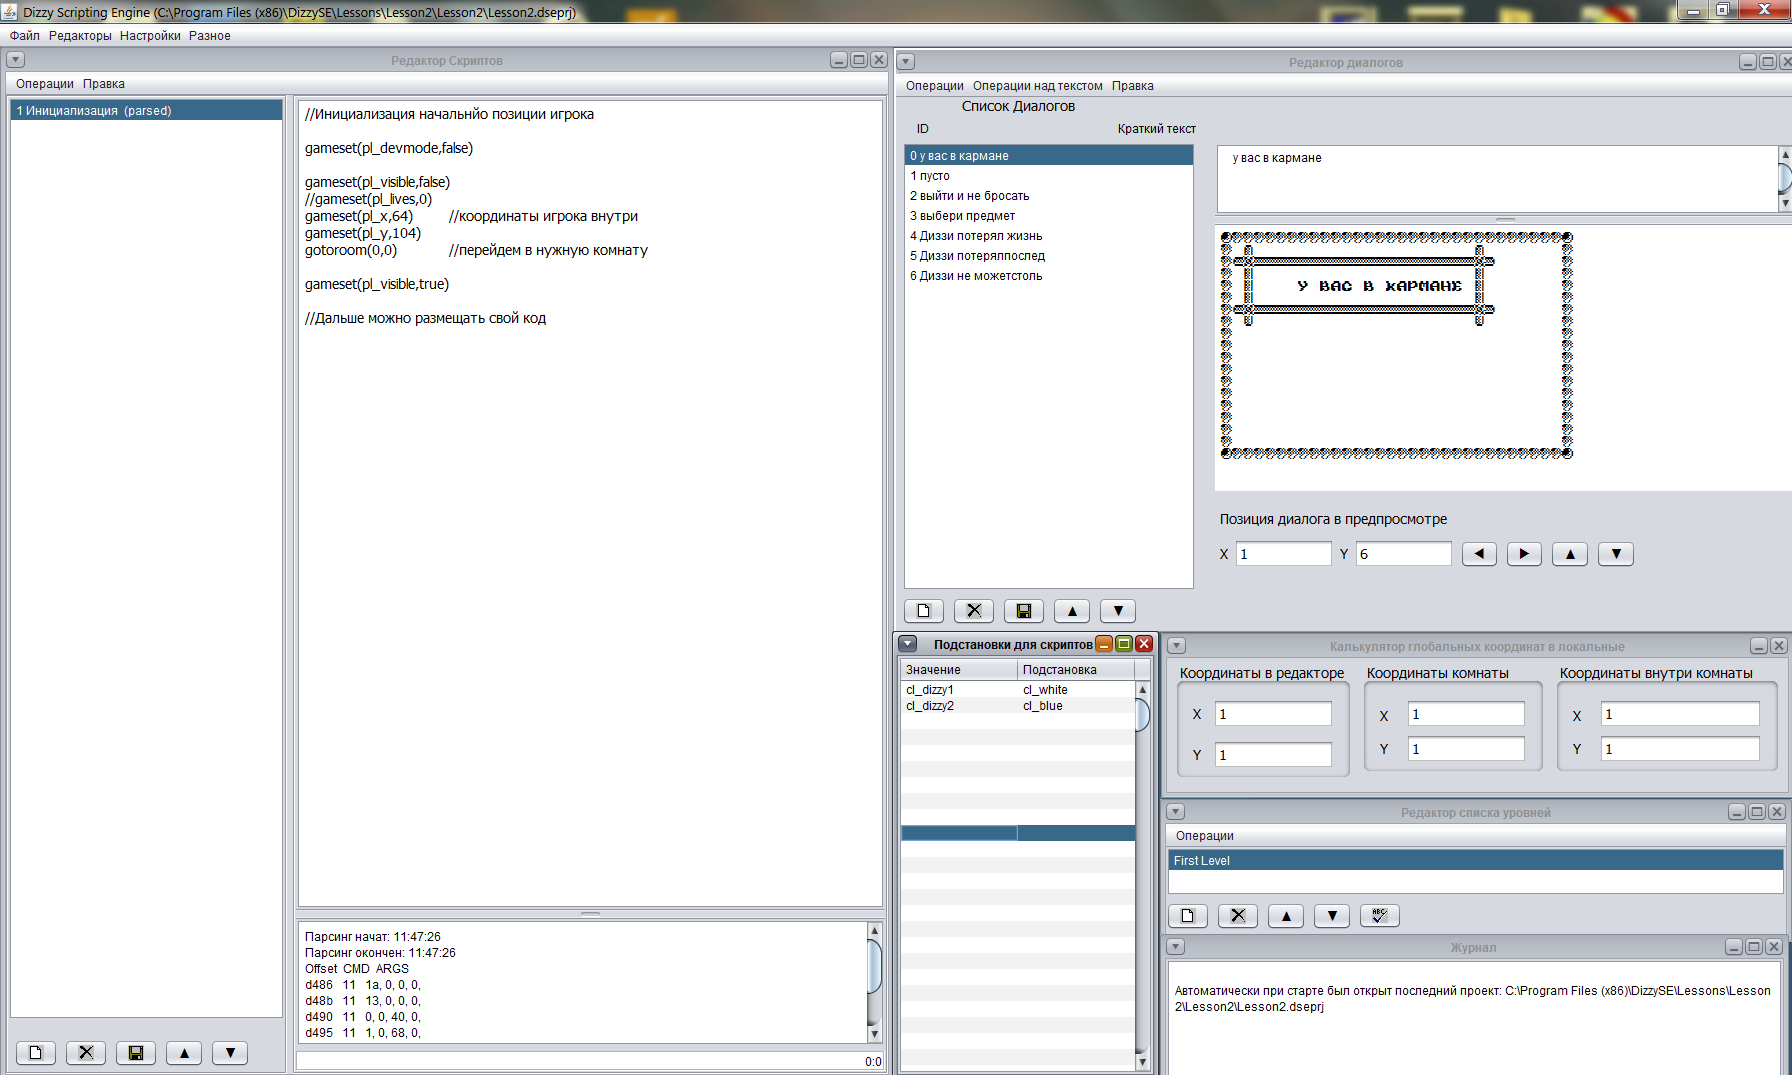Image resolution: width=1792 pixels, height=1075 pixels.
Task: Open Правка menu in dialog editor
Action: 1133,86
